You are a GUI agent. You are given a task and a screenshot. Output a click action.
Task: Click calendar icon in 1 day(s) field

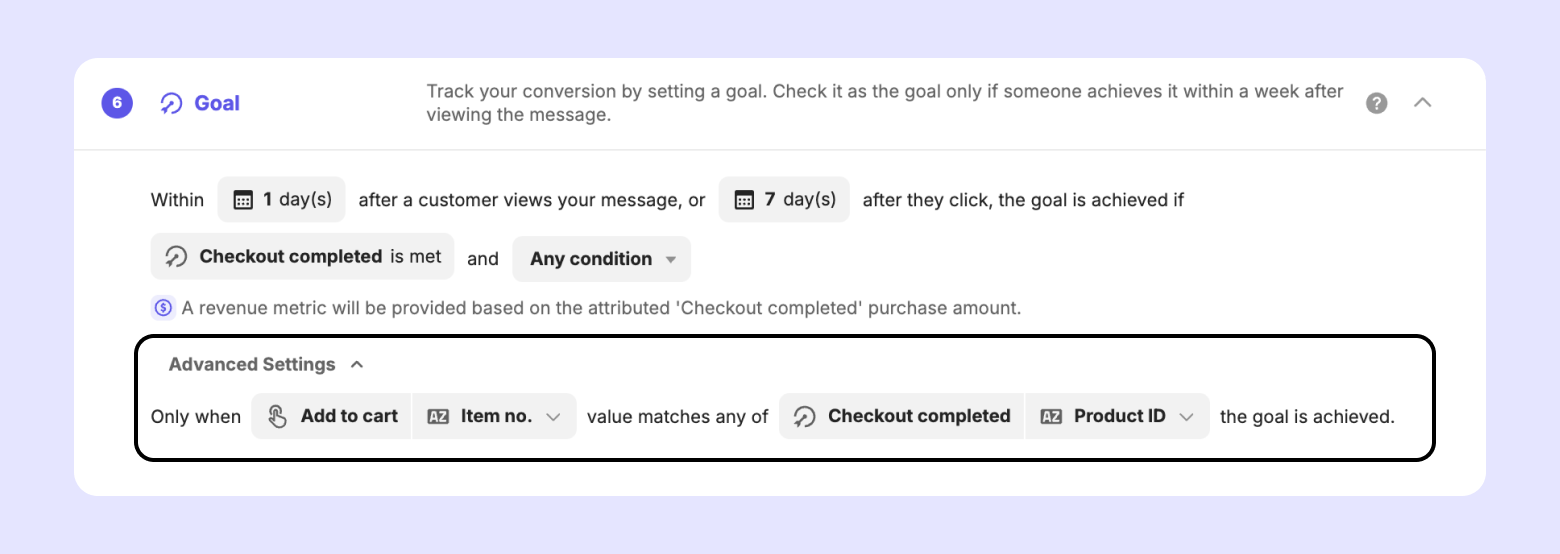click(243, 200)
